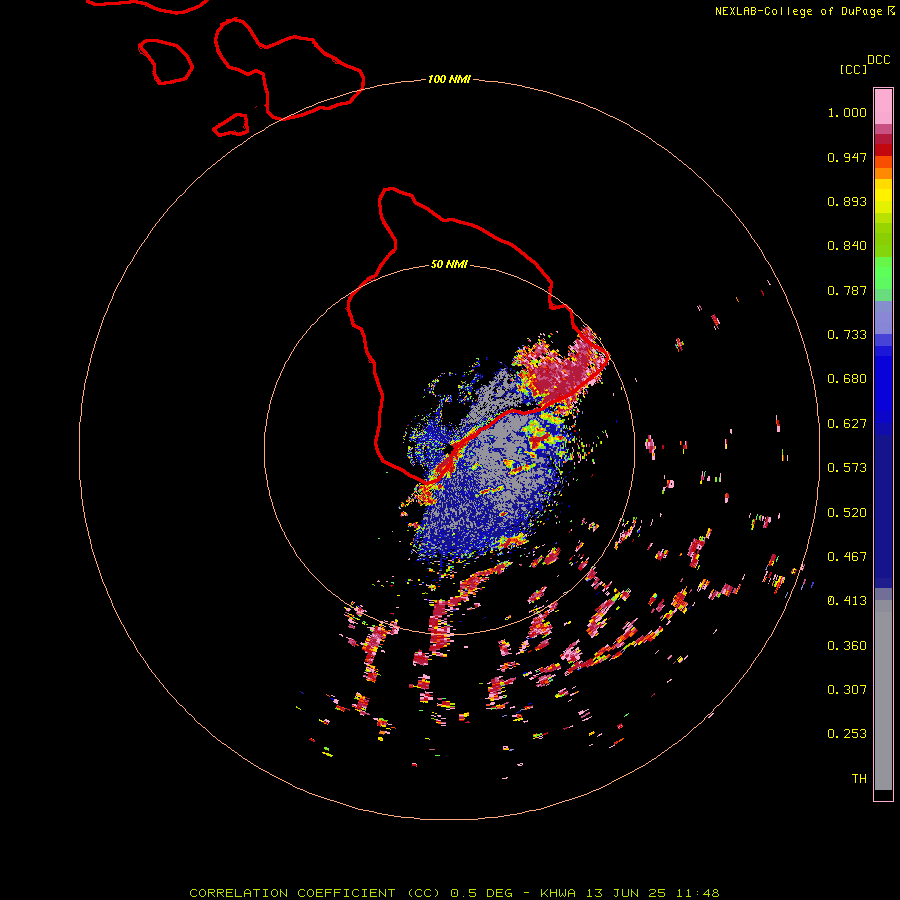Screen dimensions: 900x900
Task: Click the 0.360 color scale value
Action: 847,646
